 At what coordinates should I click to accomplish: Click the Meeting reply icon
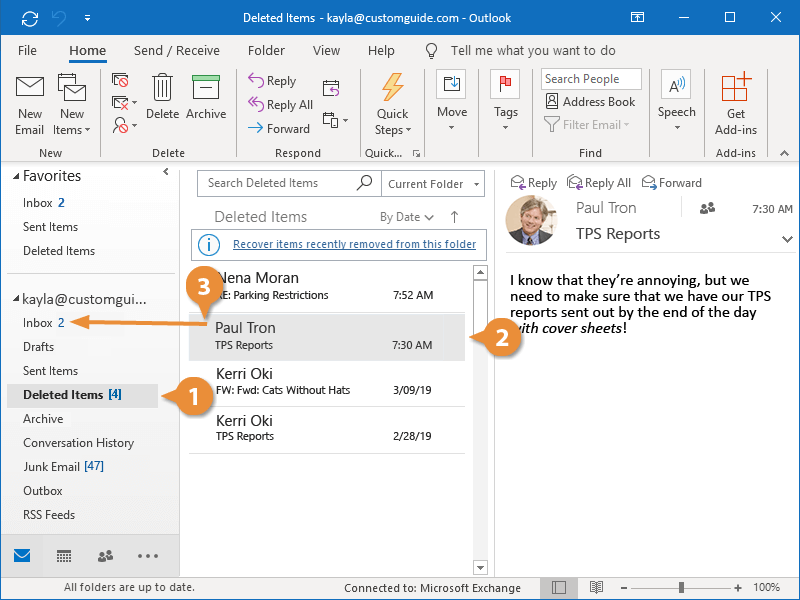coord(331,88)
